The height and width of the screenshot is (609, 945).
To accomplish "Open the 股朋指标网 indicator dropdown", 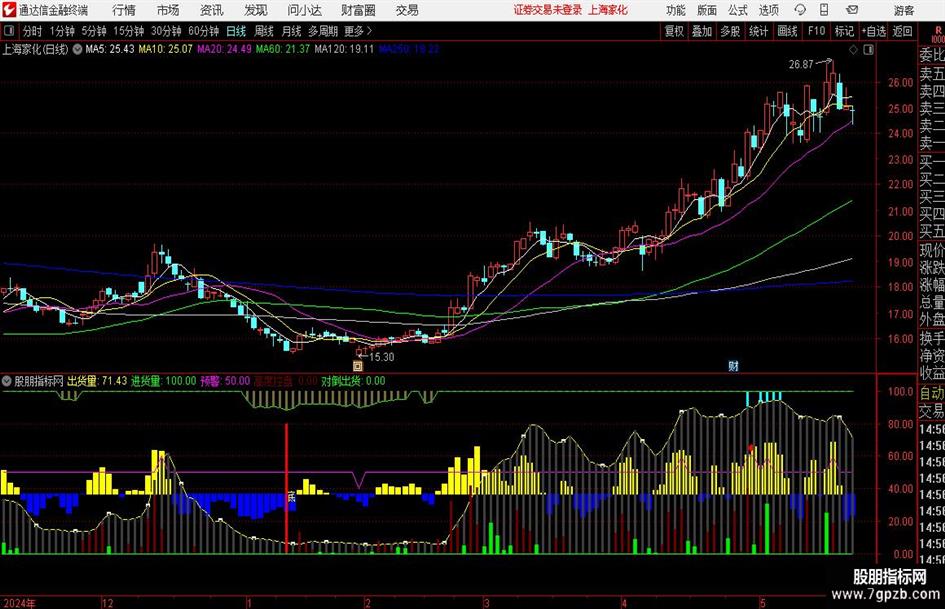I will [7, 381].
